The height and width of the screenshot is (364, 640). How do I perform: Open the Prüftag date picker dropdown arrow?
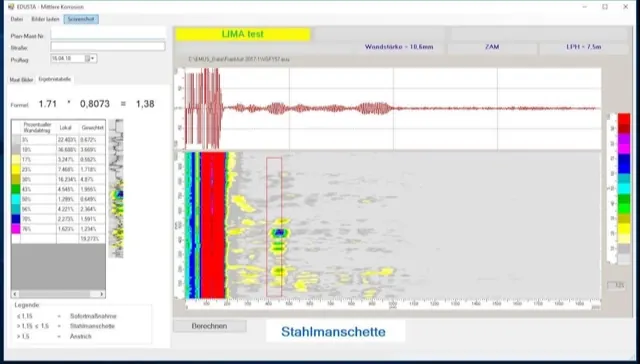tap(93, 59)
